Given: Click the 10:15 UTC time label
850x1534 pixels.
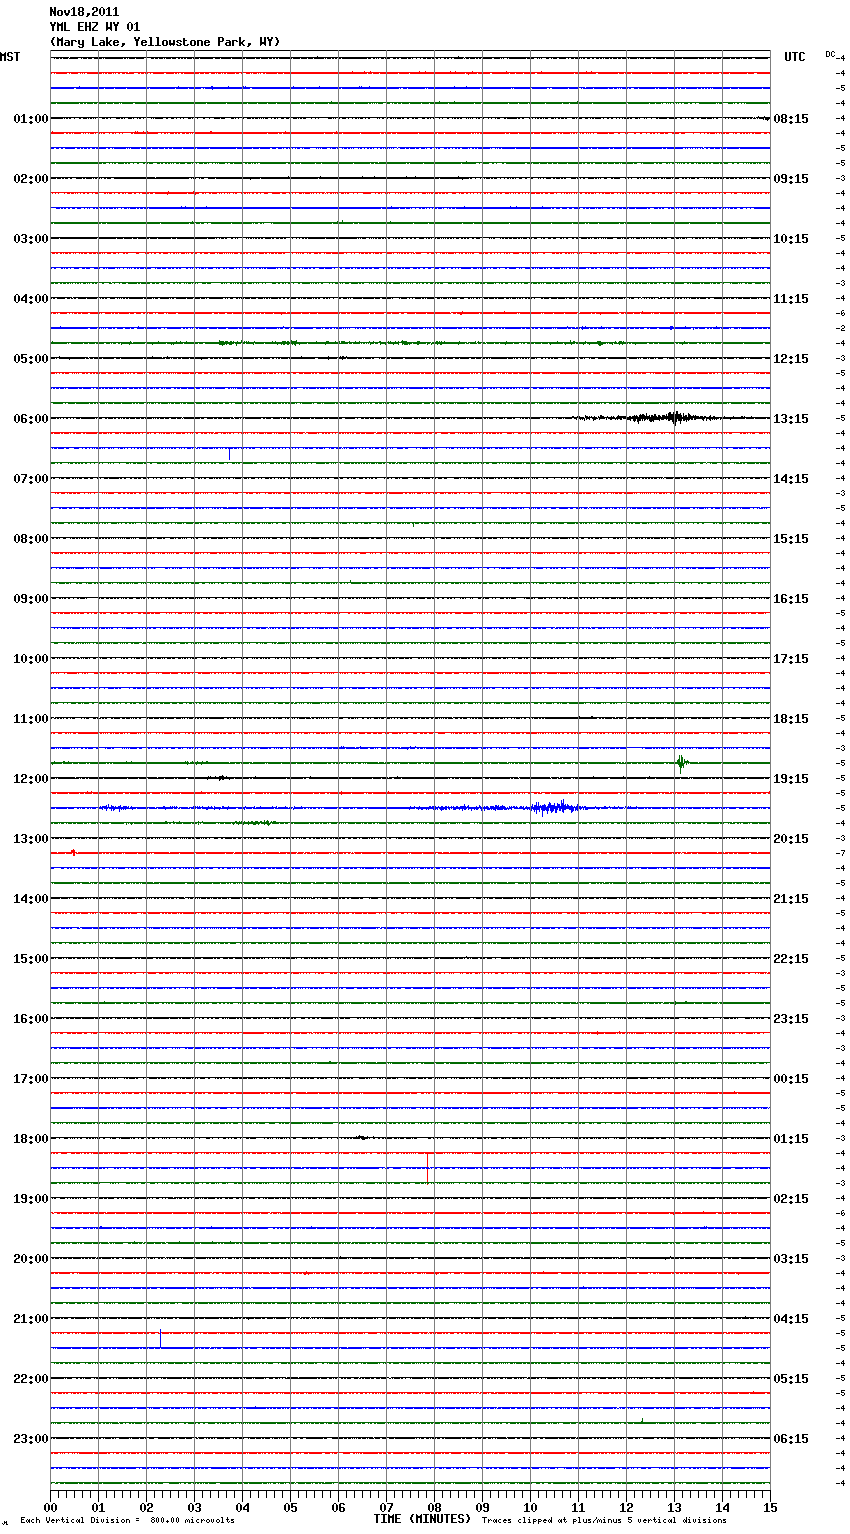Looking at the screenshot, I should pos(791,239).
